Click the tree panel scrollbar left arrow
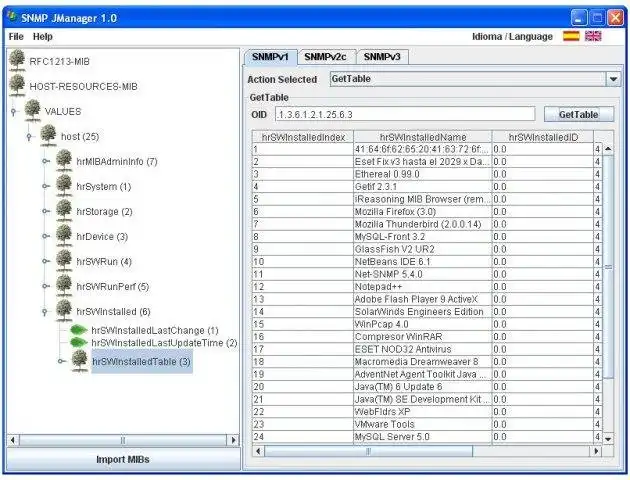The width and height of the screenshot is (630, 480). tap(13, 440)
